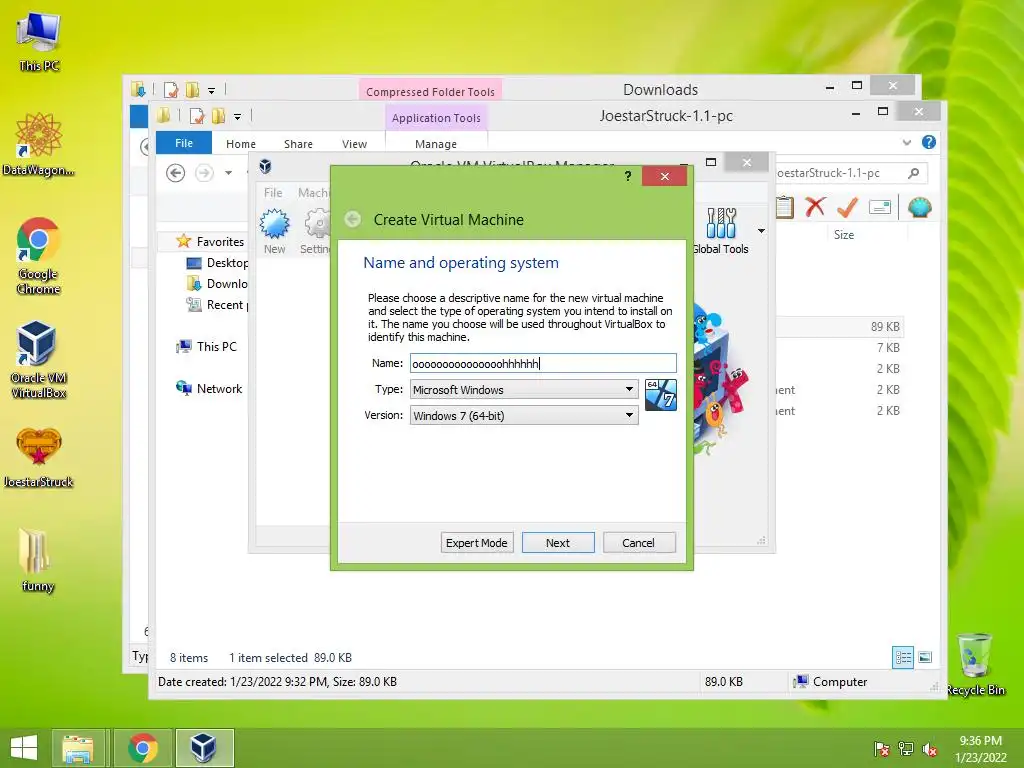Viewport: 1024px width, 768px height.
Task: Click the explorer Forward navigation arrow
Action: [204, 173]
